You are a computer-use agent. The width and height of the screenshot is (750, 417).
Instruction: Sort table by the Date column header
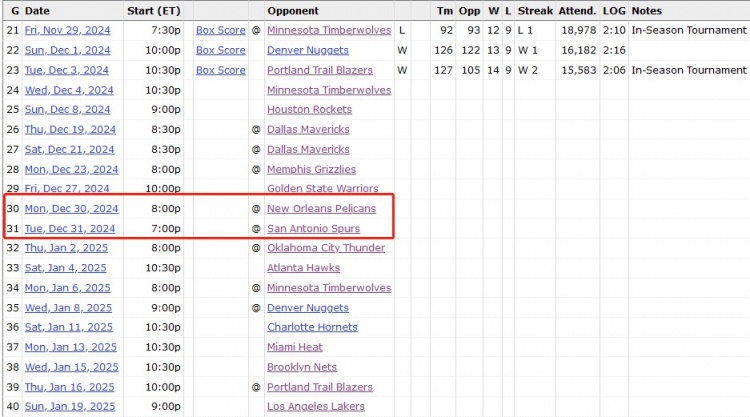(37, 10)
